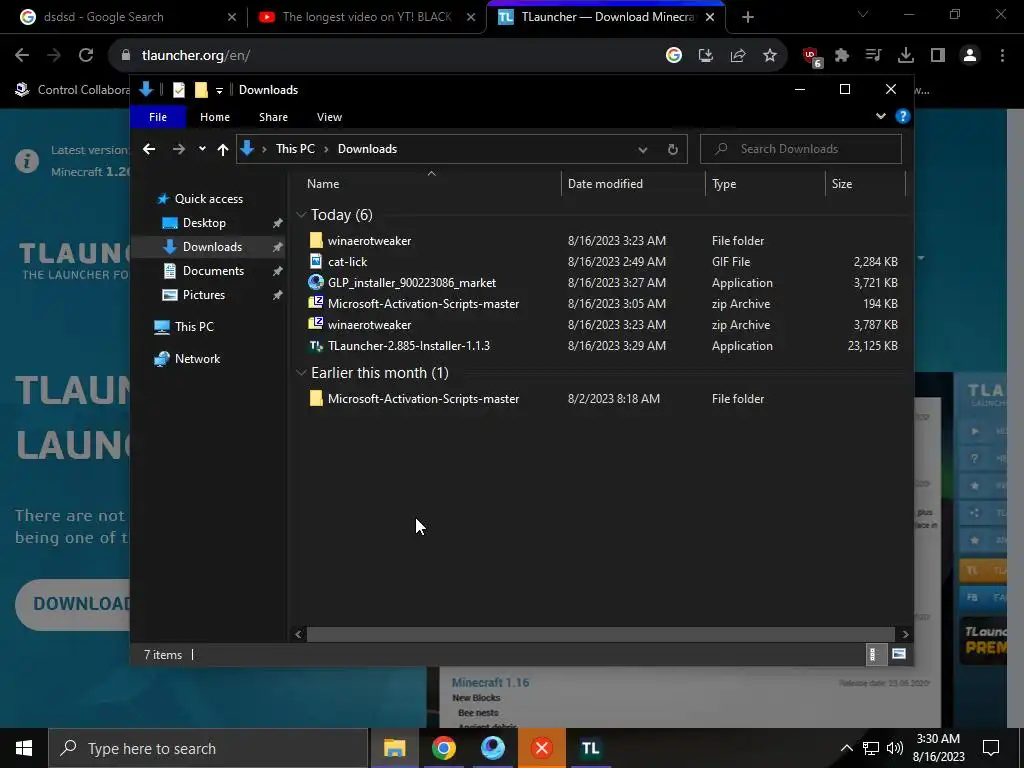This screenshot has width=1024, height=768.
Task: Click the Chrome address bar URL
Action: click(196, 56)
